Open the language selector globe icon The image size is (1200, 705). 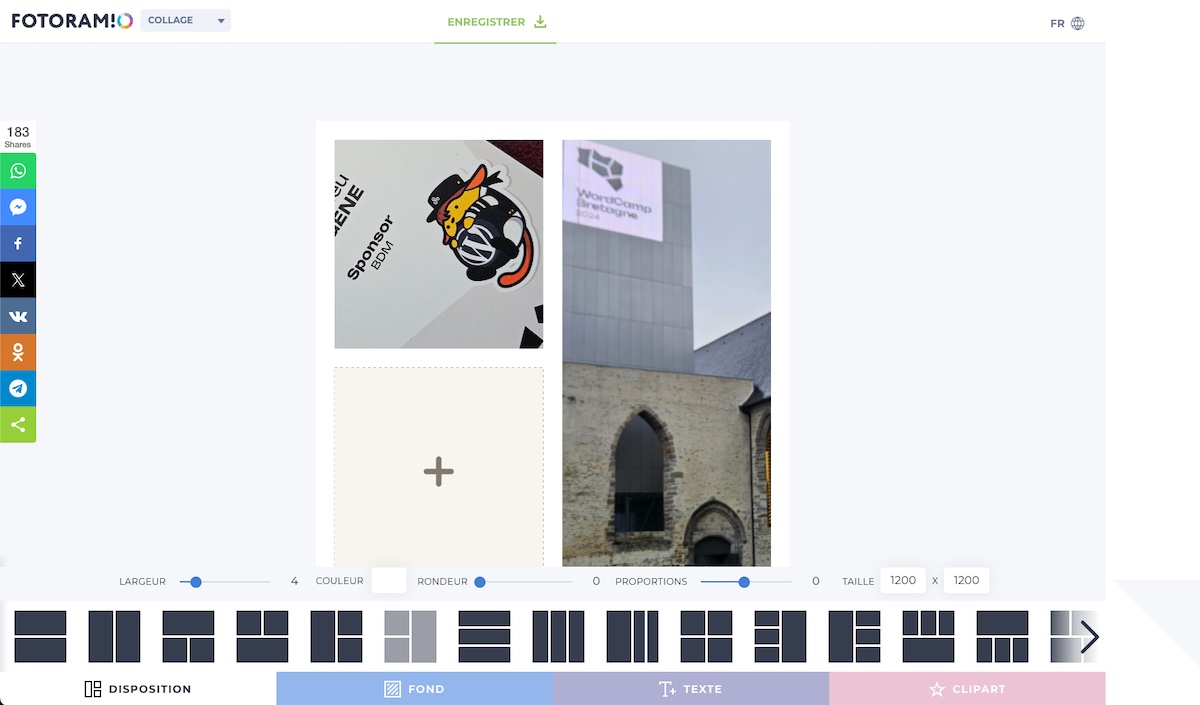[x=1077, y=23]
